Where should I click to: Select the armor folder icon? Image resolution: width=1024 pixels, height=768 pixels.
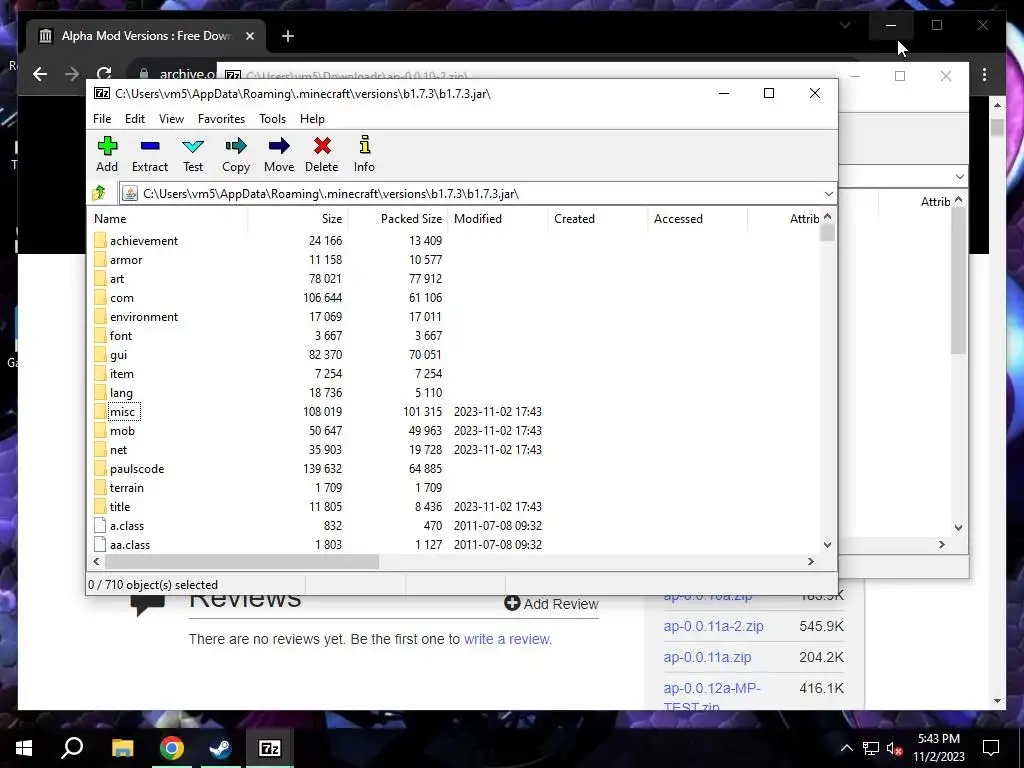(100, 259)
